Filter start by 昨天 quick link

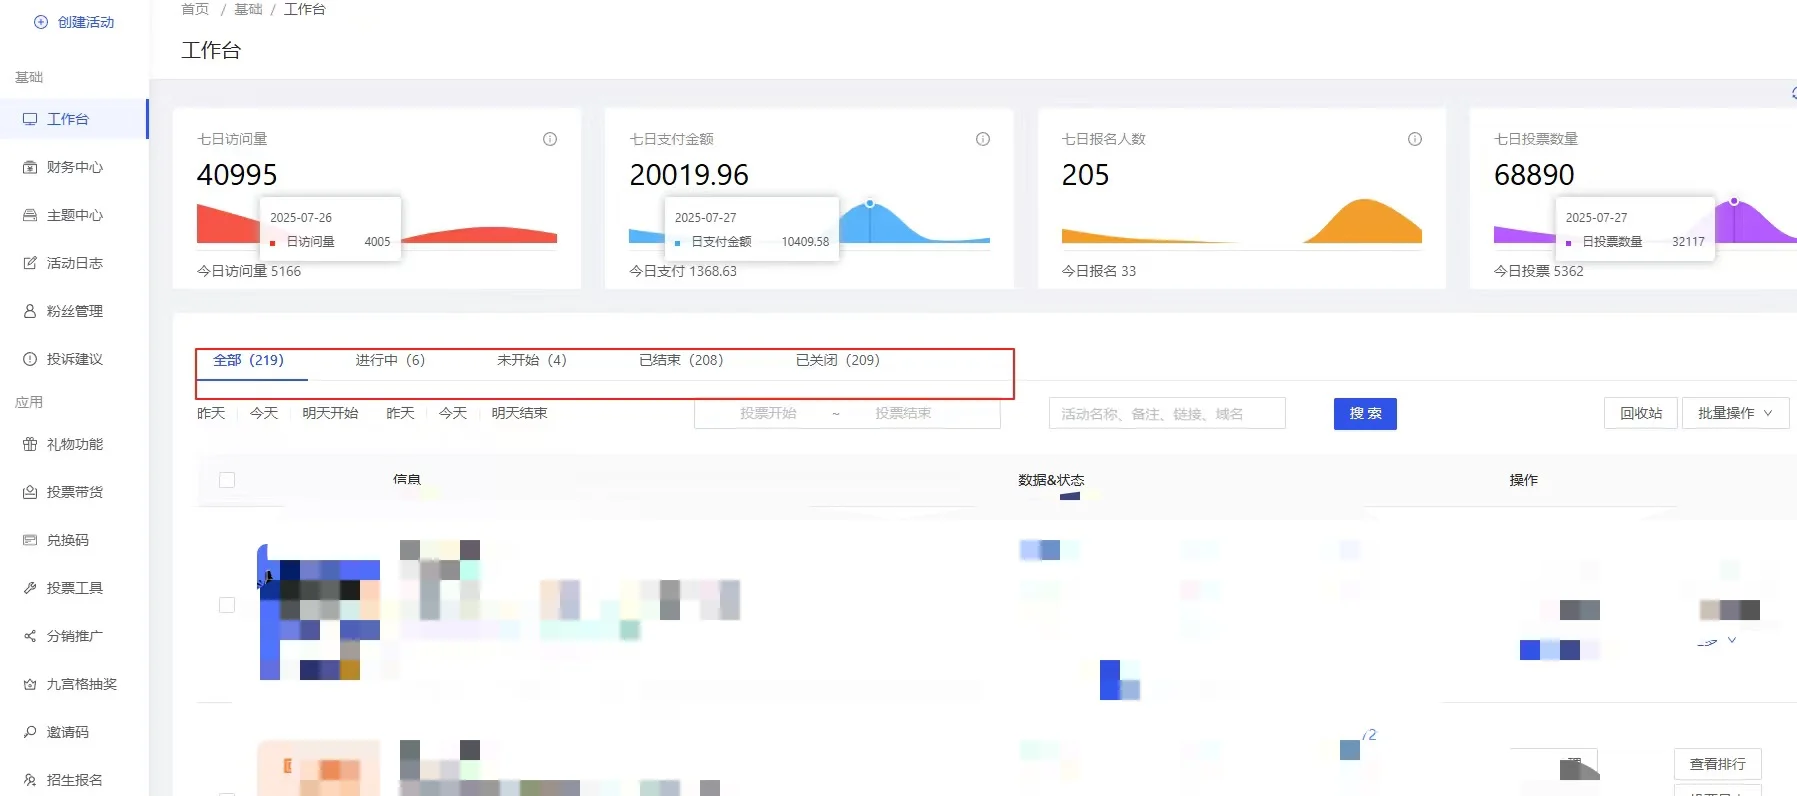pos(211,413)
